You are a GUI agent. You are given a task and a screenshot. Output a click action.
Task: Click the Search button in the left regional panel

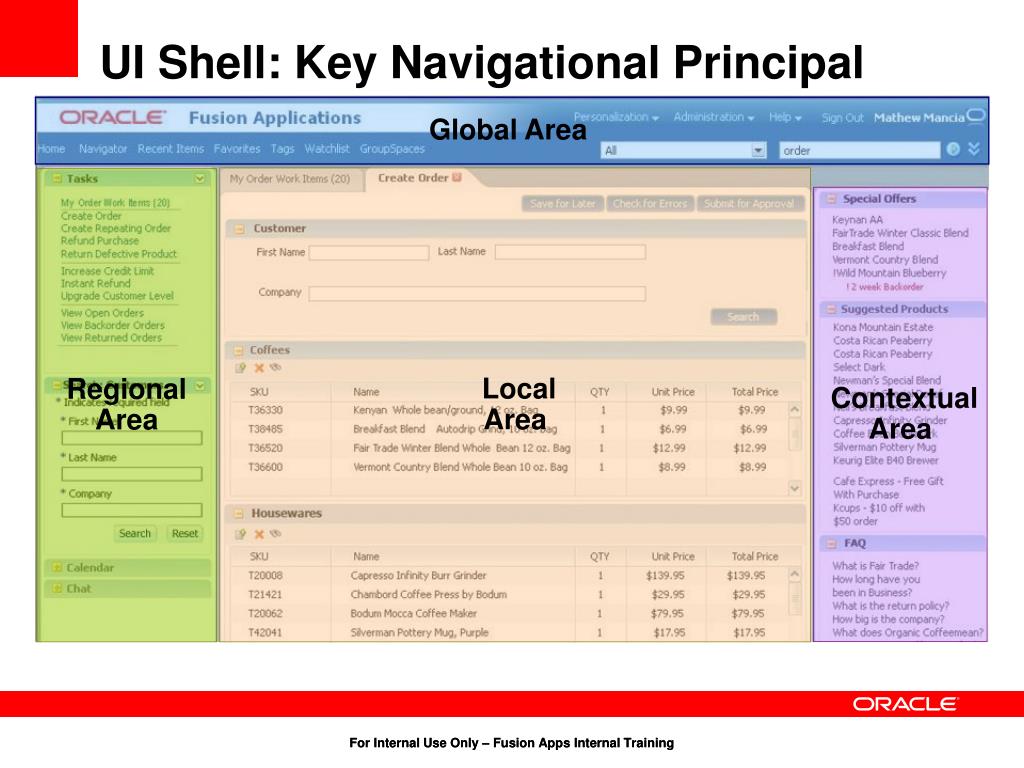pyautogui.click(x=135, y=534)
